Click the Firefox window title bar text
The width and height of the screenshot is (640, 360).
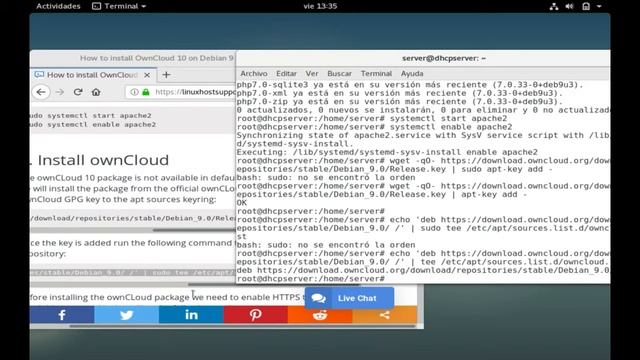[x=157, y=58]
